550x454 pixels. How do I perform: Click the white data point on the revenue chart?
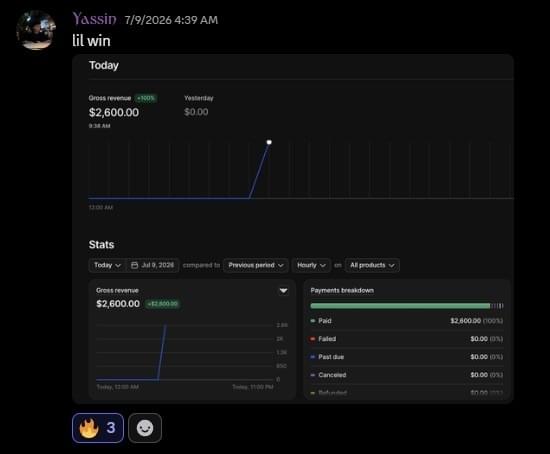tap(269, 142)
